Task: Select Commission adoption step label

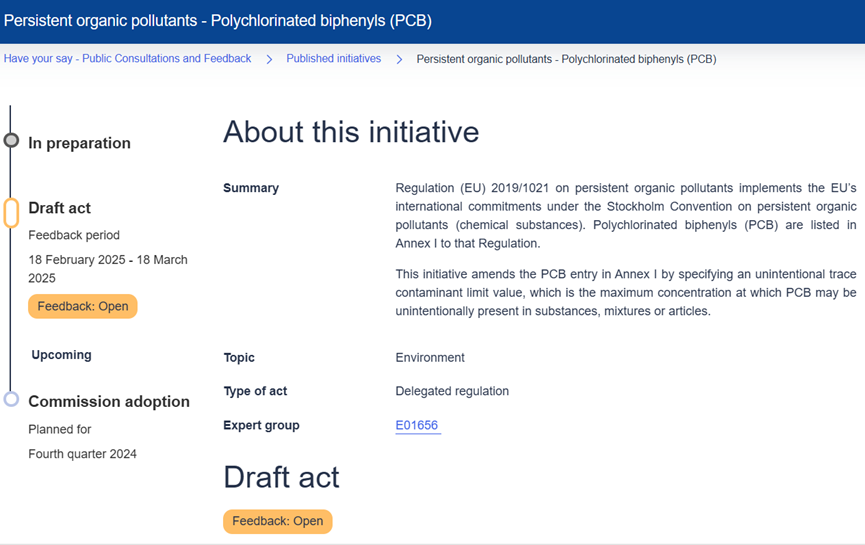Action: 108,401
